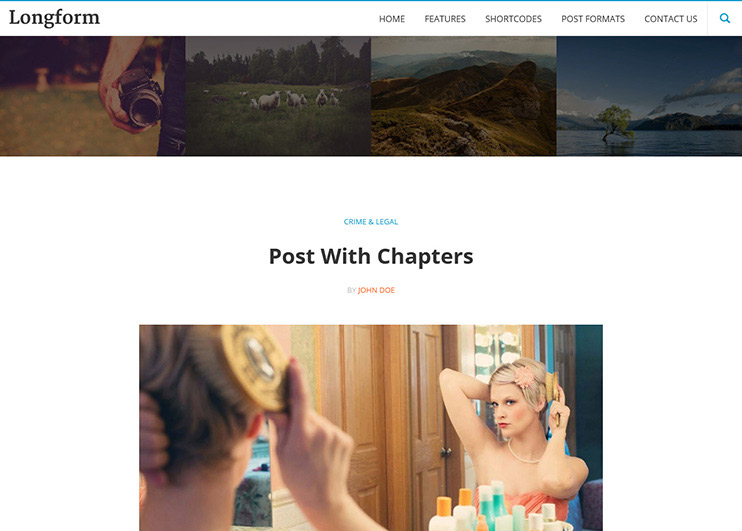Open the mountain ridge thumbnail

tap(464, 96)
